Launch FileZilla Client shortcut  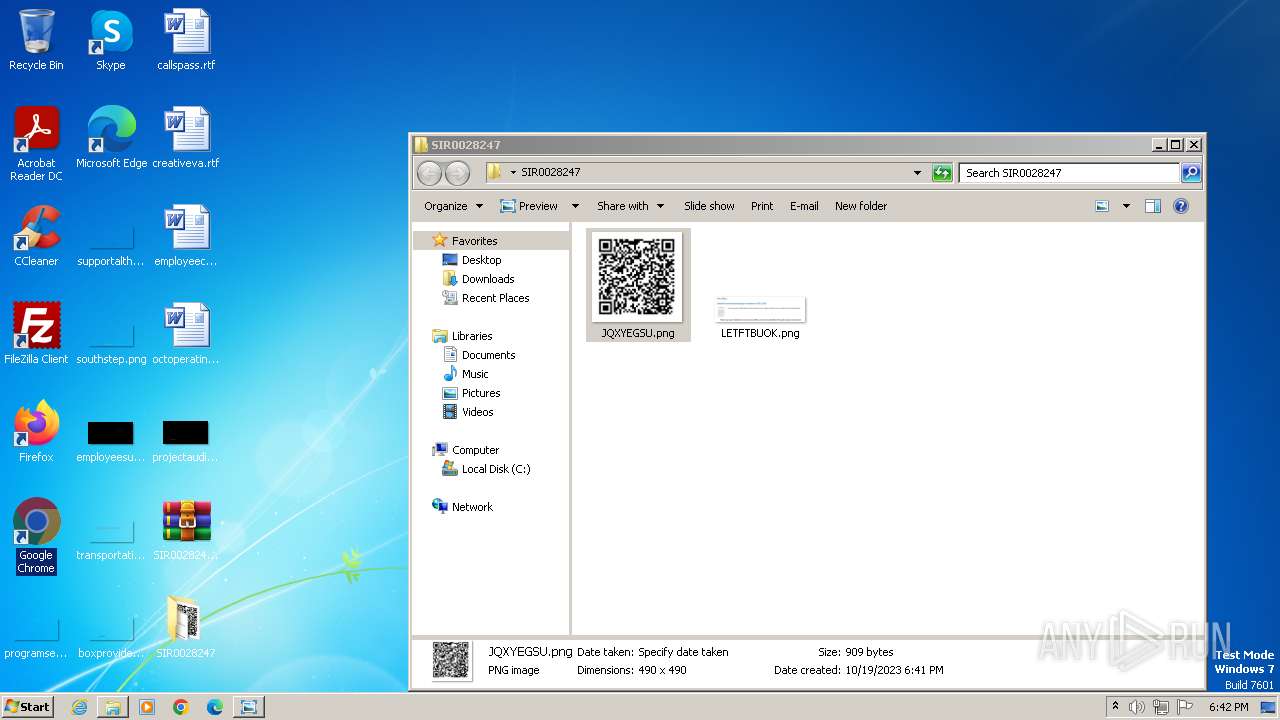point(36,333)
